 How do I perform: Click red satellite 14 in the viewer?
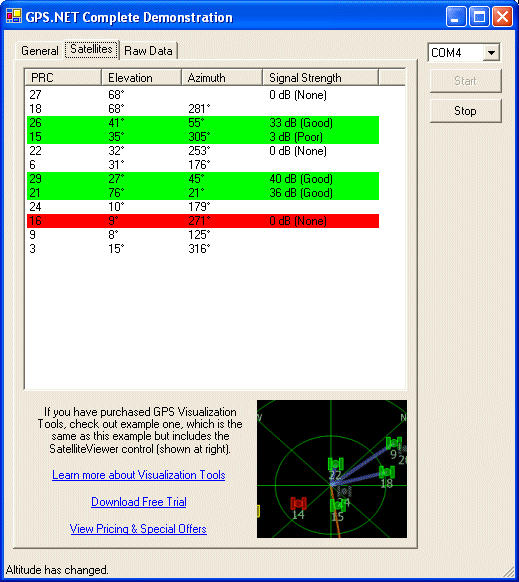[298, 503]
